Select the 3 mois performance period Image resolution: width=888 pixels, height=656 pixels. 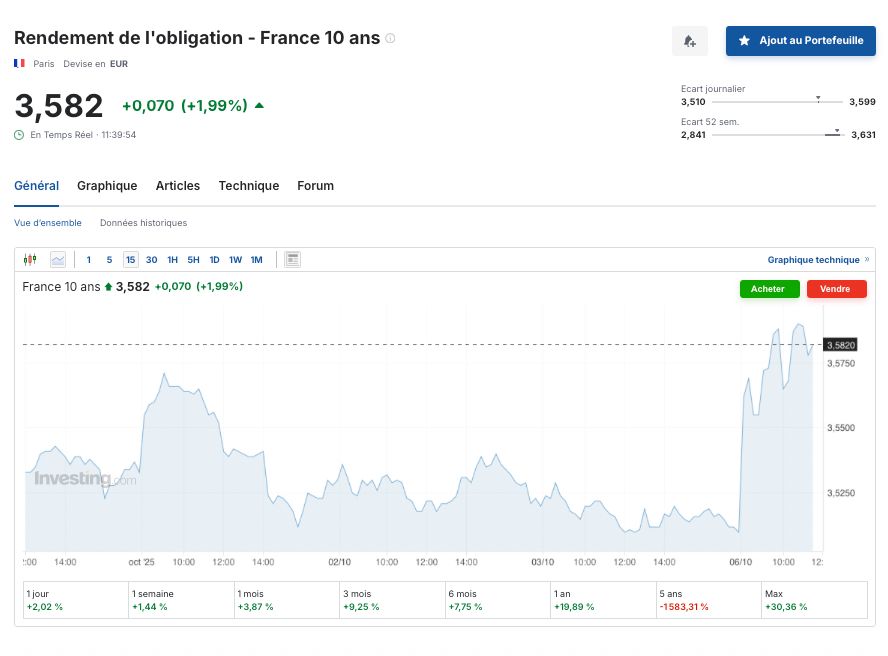click(392, 600)
